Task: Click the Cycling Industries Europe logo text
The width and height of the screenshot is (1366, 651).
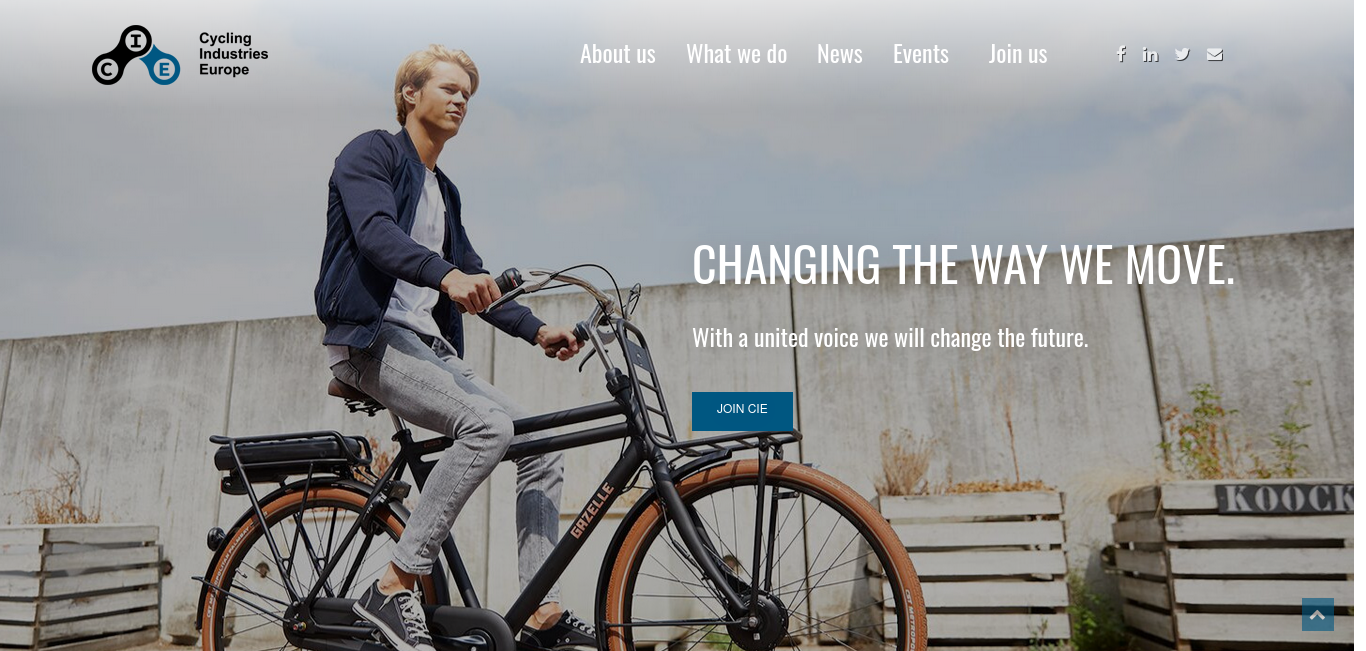Action: [x=234, y=54]
